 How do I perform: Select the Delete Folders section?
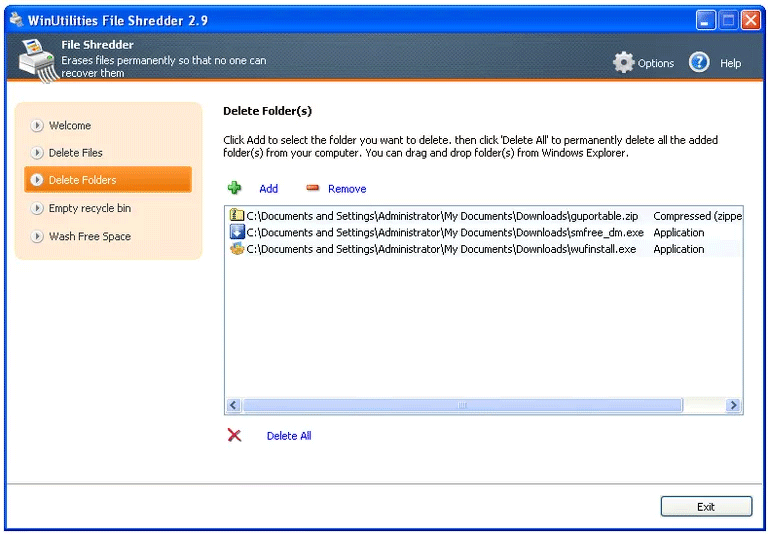click(108, 180)
